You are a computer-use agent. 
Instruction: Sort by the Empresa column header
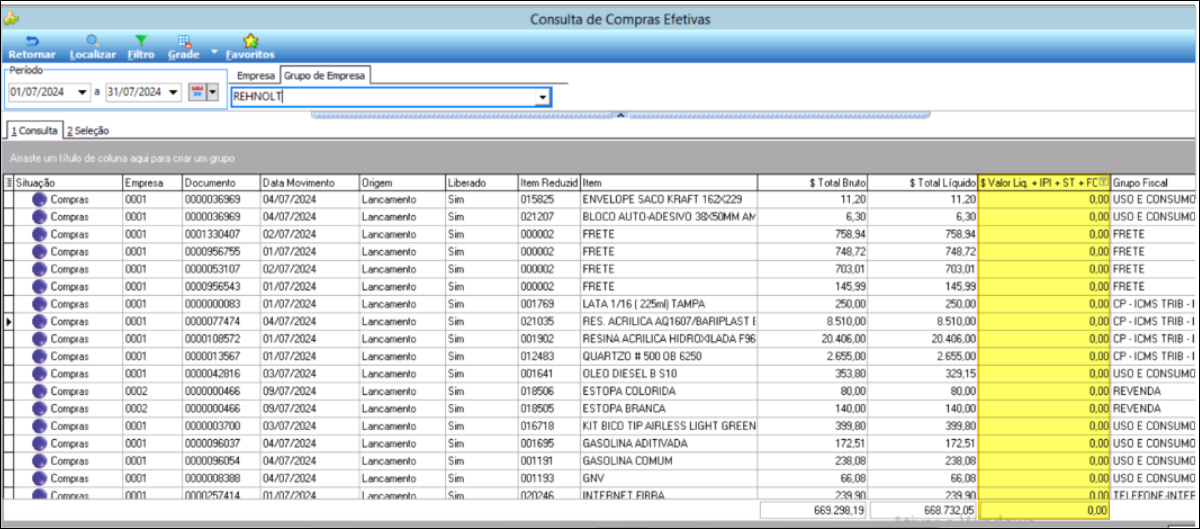pos(151,183)
